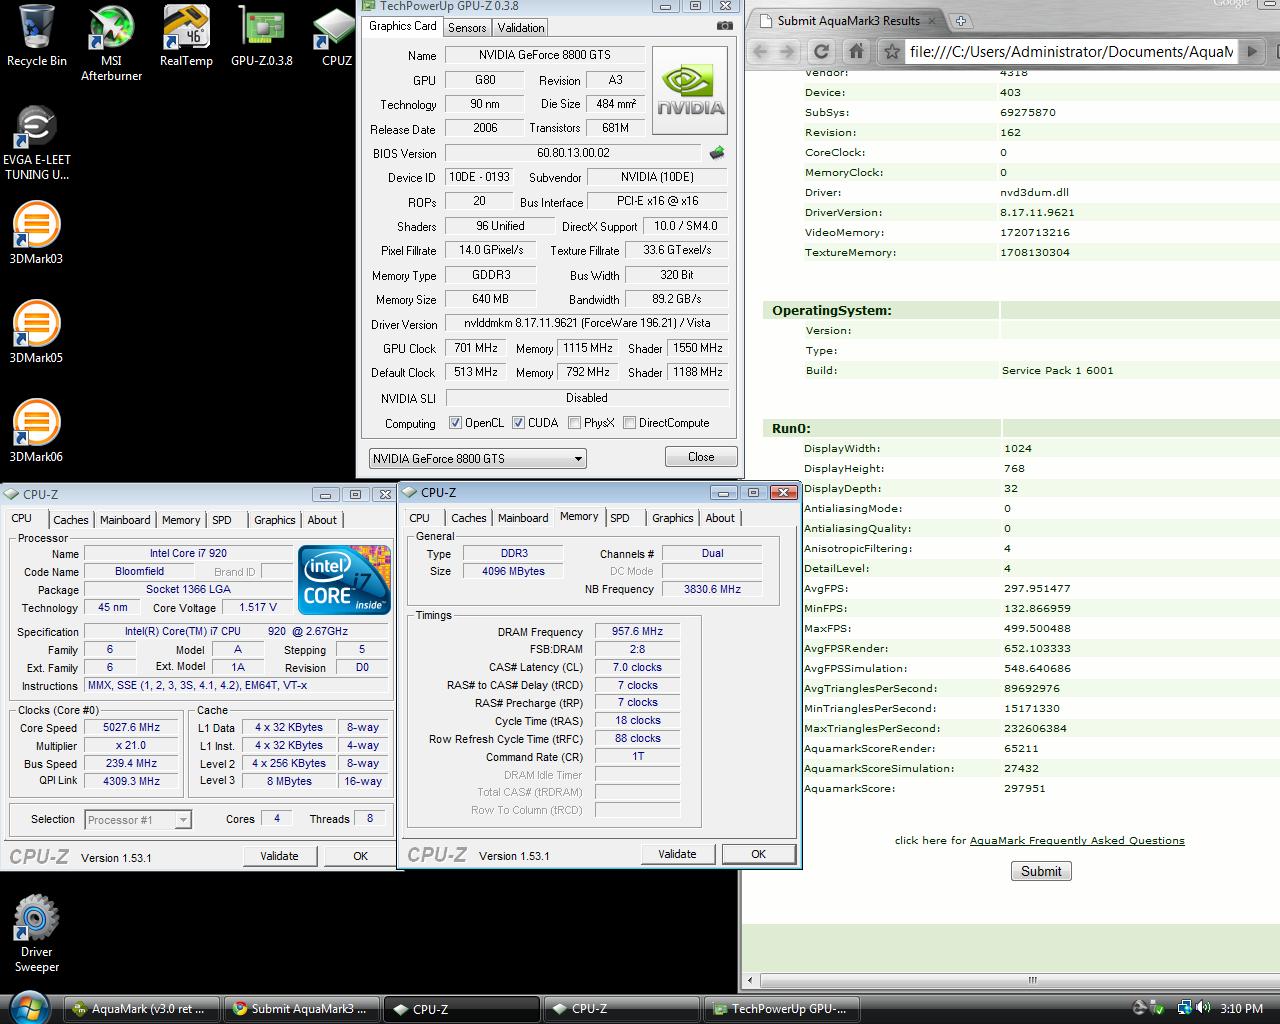Viewport: 1280px width, 1024px height.
Task: Select the Submit AquaMark3 Results browser tab
Action: coord(848,20)
